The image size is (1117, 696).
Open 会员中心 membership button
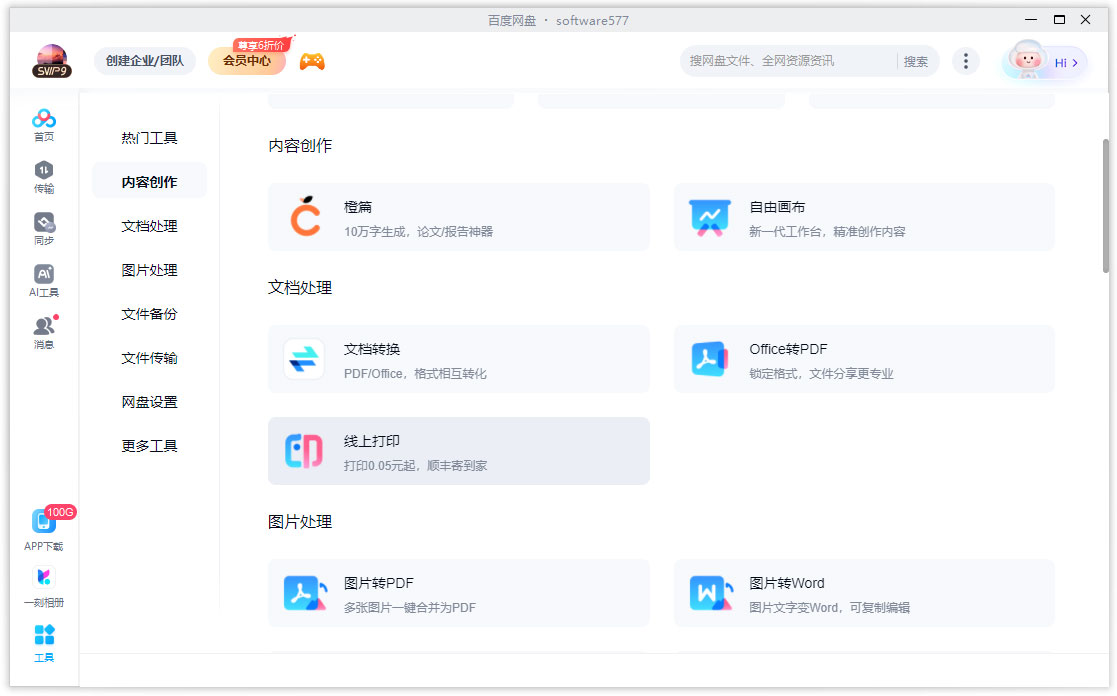click(x=246, y=61)
